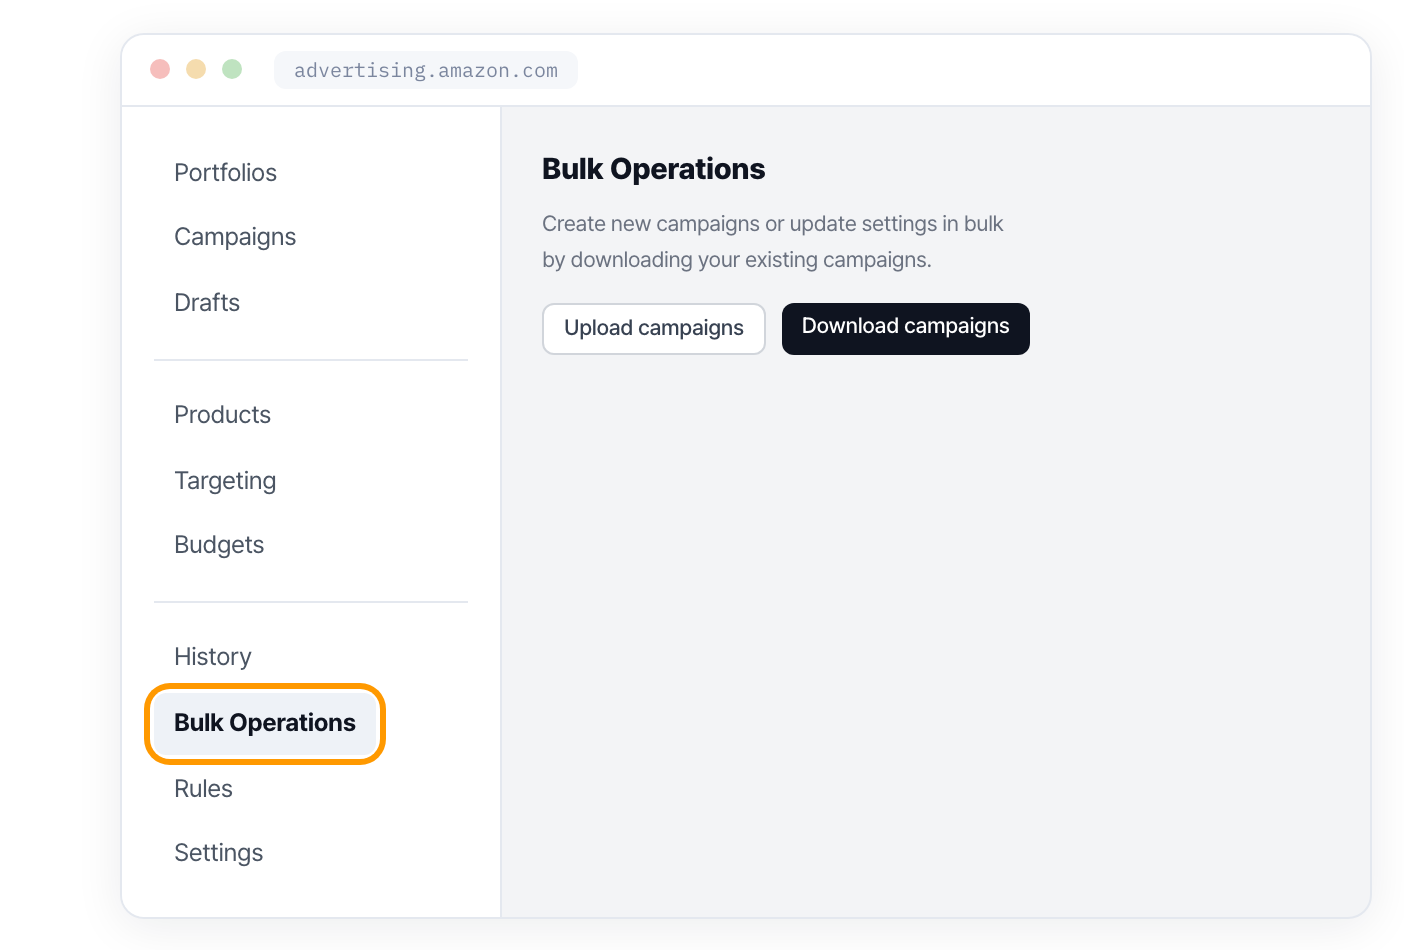
Task: Open Rules in the sidebar
Action: pos(203,788)
